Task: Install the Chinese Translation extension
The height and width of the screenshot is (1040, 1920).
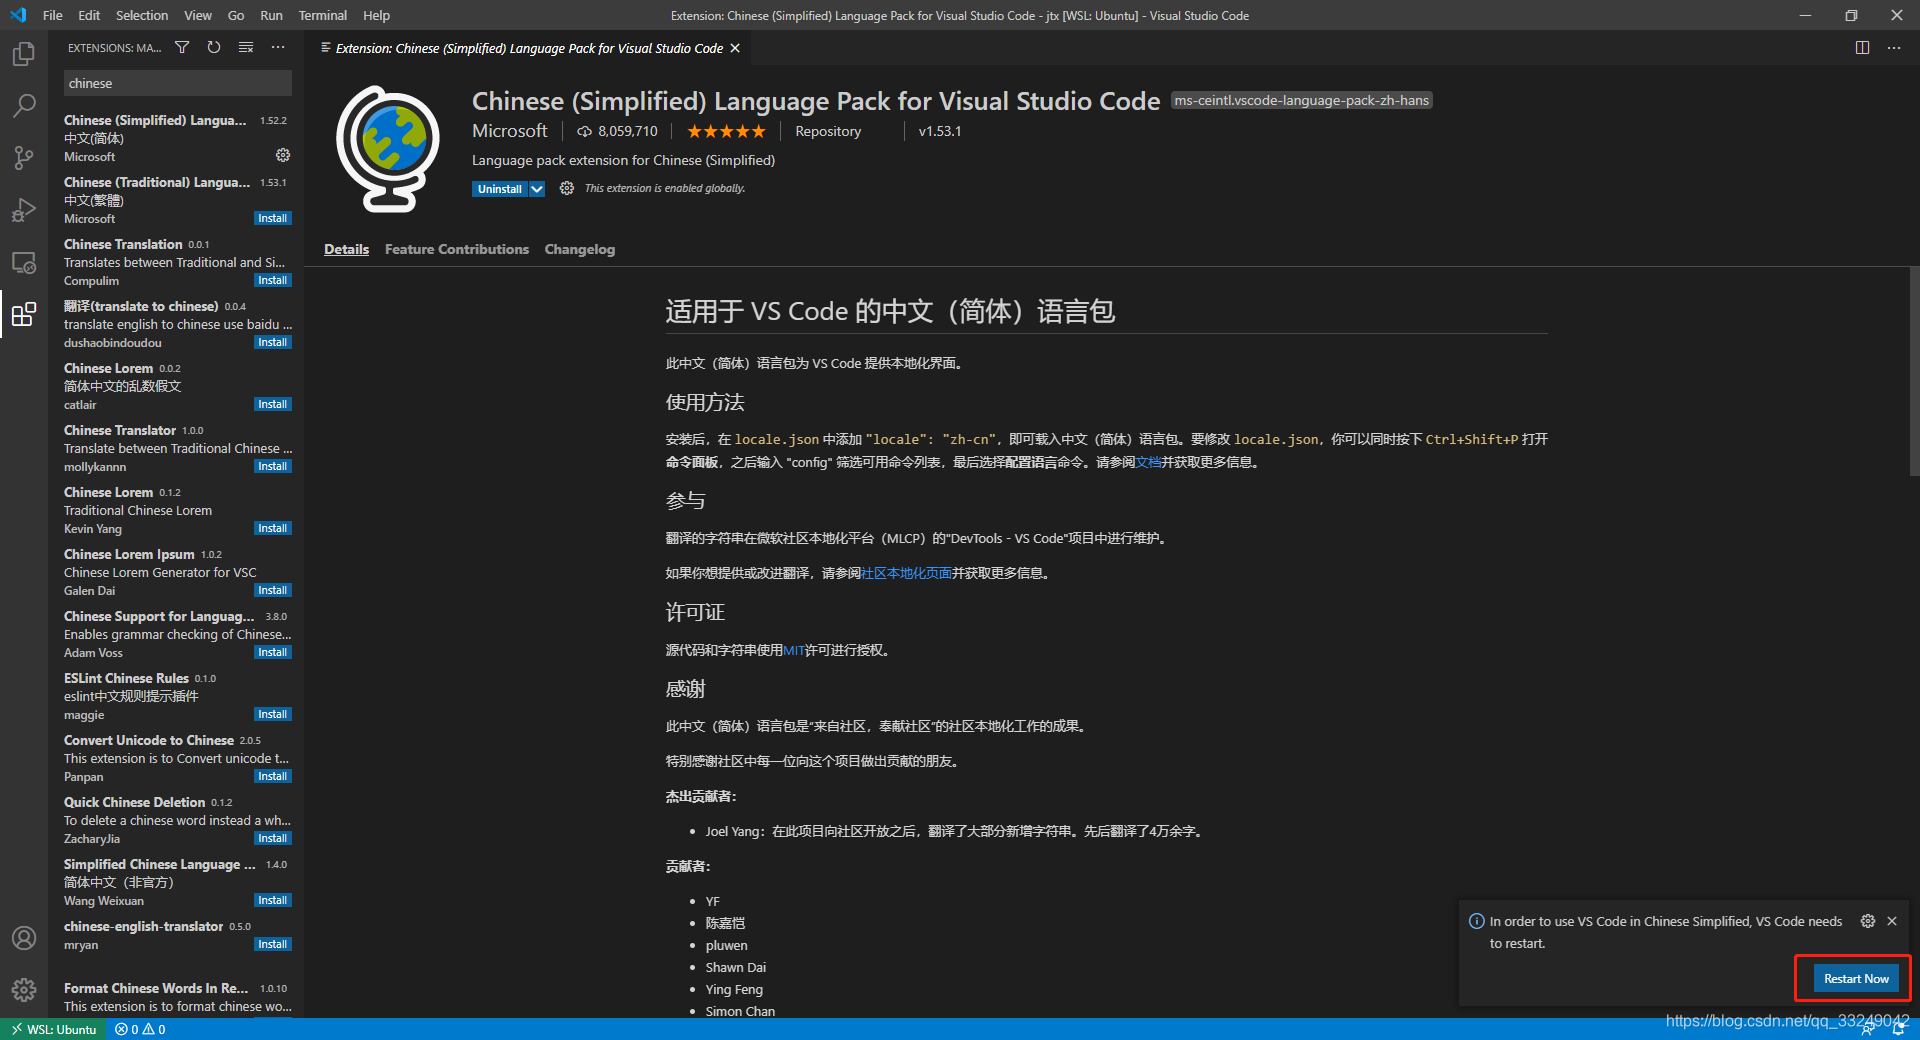Action: tap(272, 280)
